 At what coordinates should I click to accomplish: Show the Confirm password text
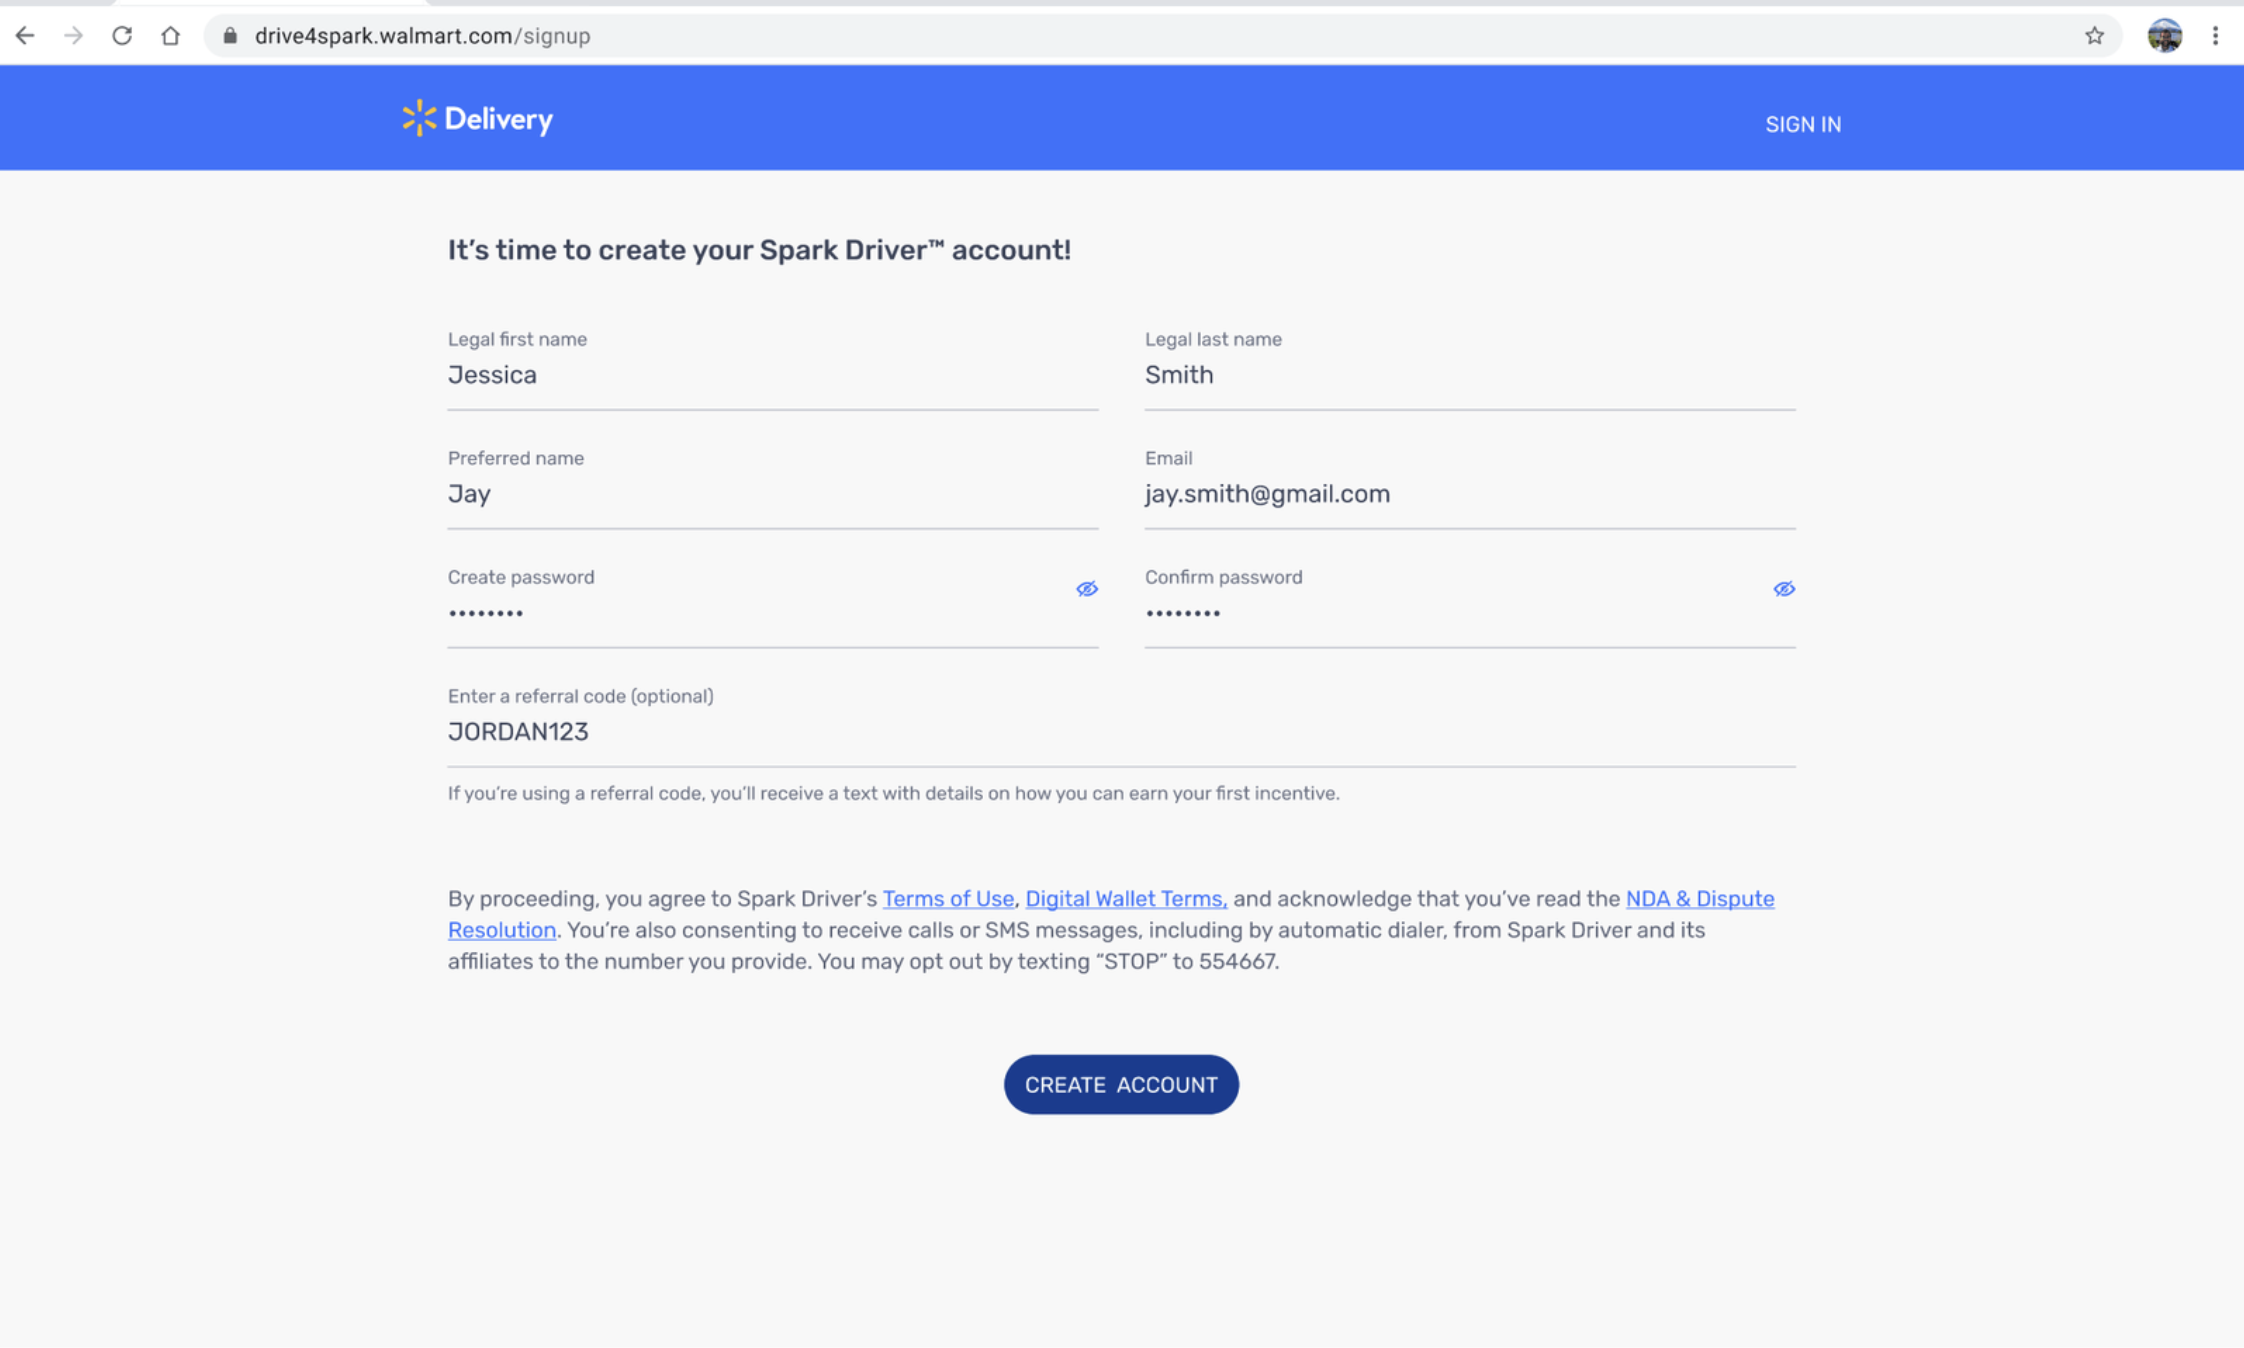coord(1783,589)
